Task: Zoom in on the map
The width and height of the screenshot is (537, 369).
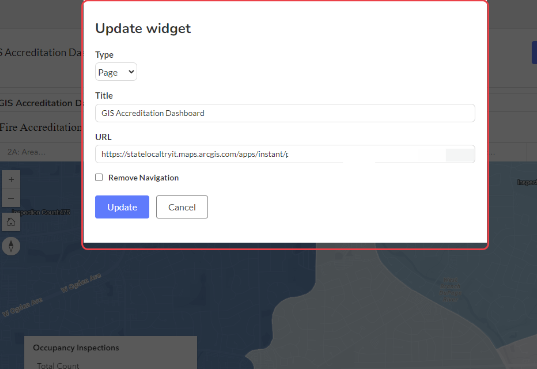Action: click(11, 180)
